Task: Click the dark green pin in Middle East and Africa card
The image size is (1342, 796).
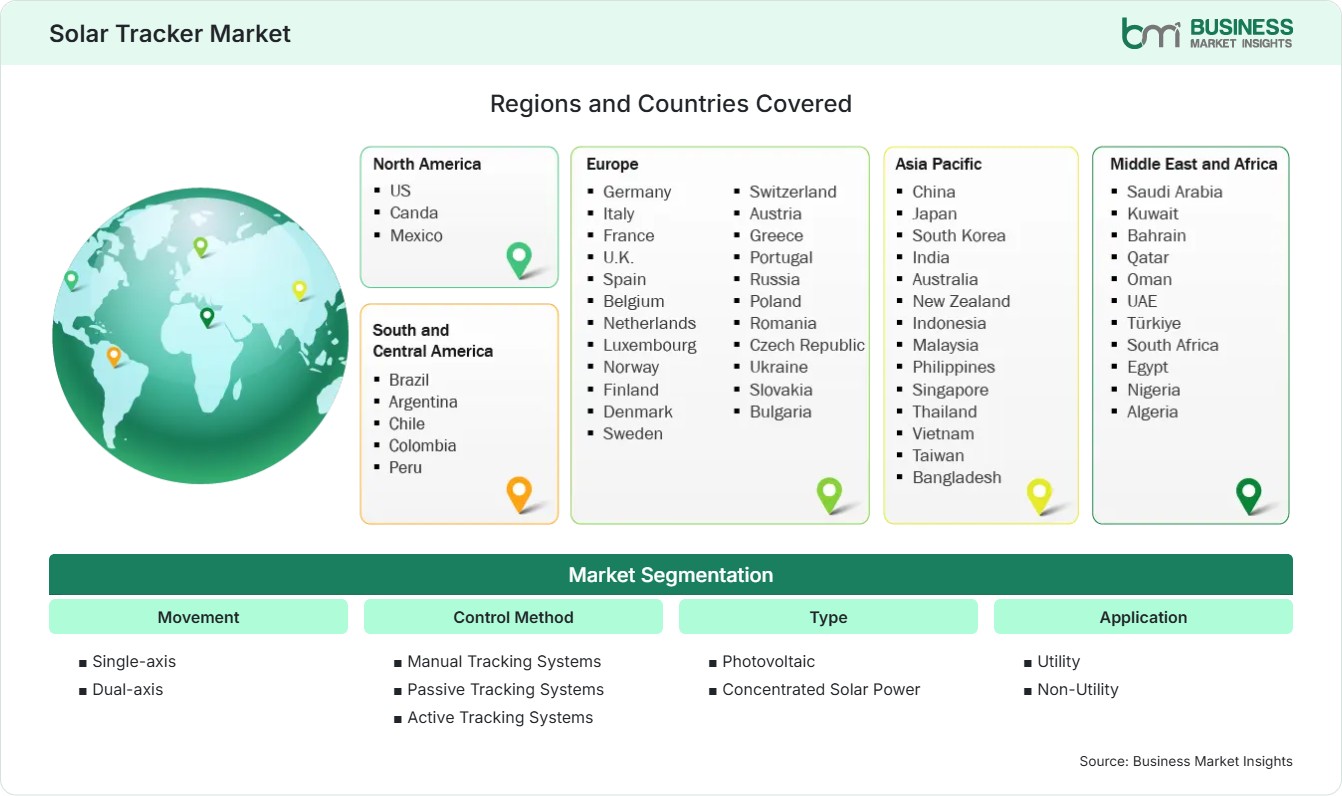Action: 1249,496
